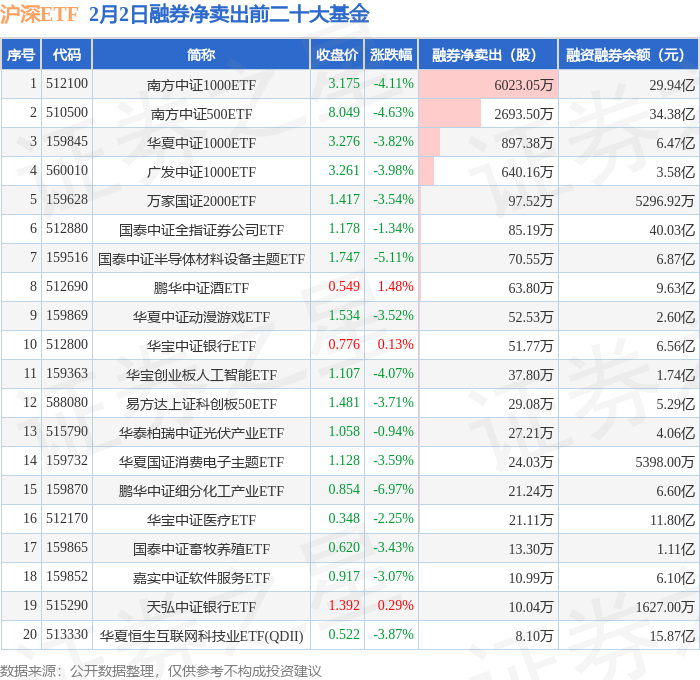
Task: Click the name 华夏恒生互联网科技业ETF(QDII)
Action: pyautogui.click(x=201, y=636)
